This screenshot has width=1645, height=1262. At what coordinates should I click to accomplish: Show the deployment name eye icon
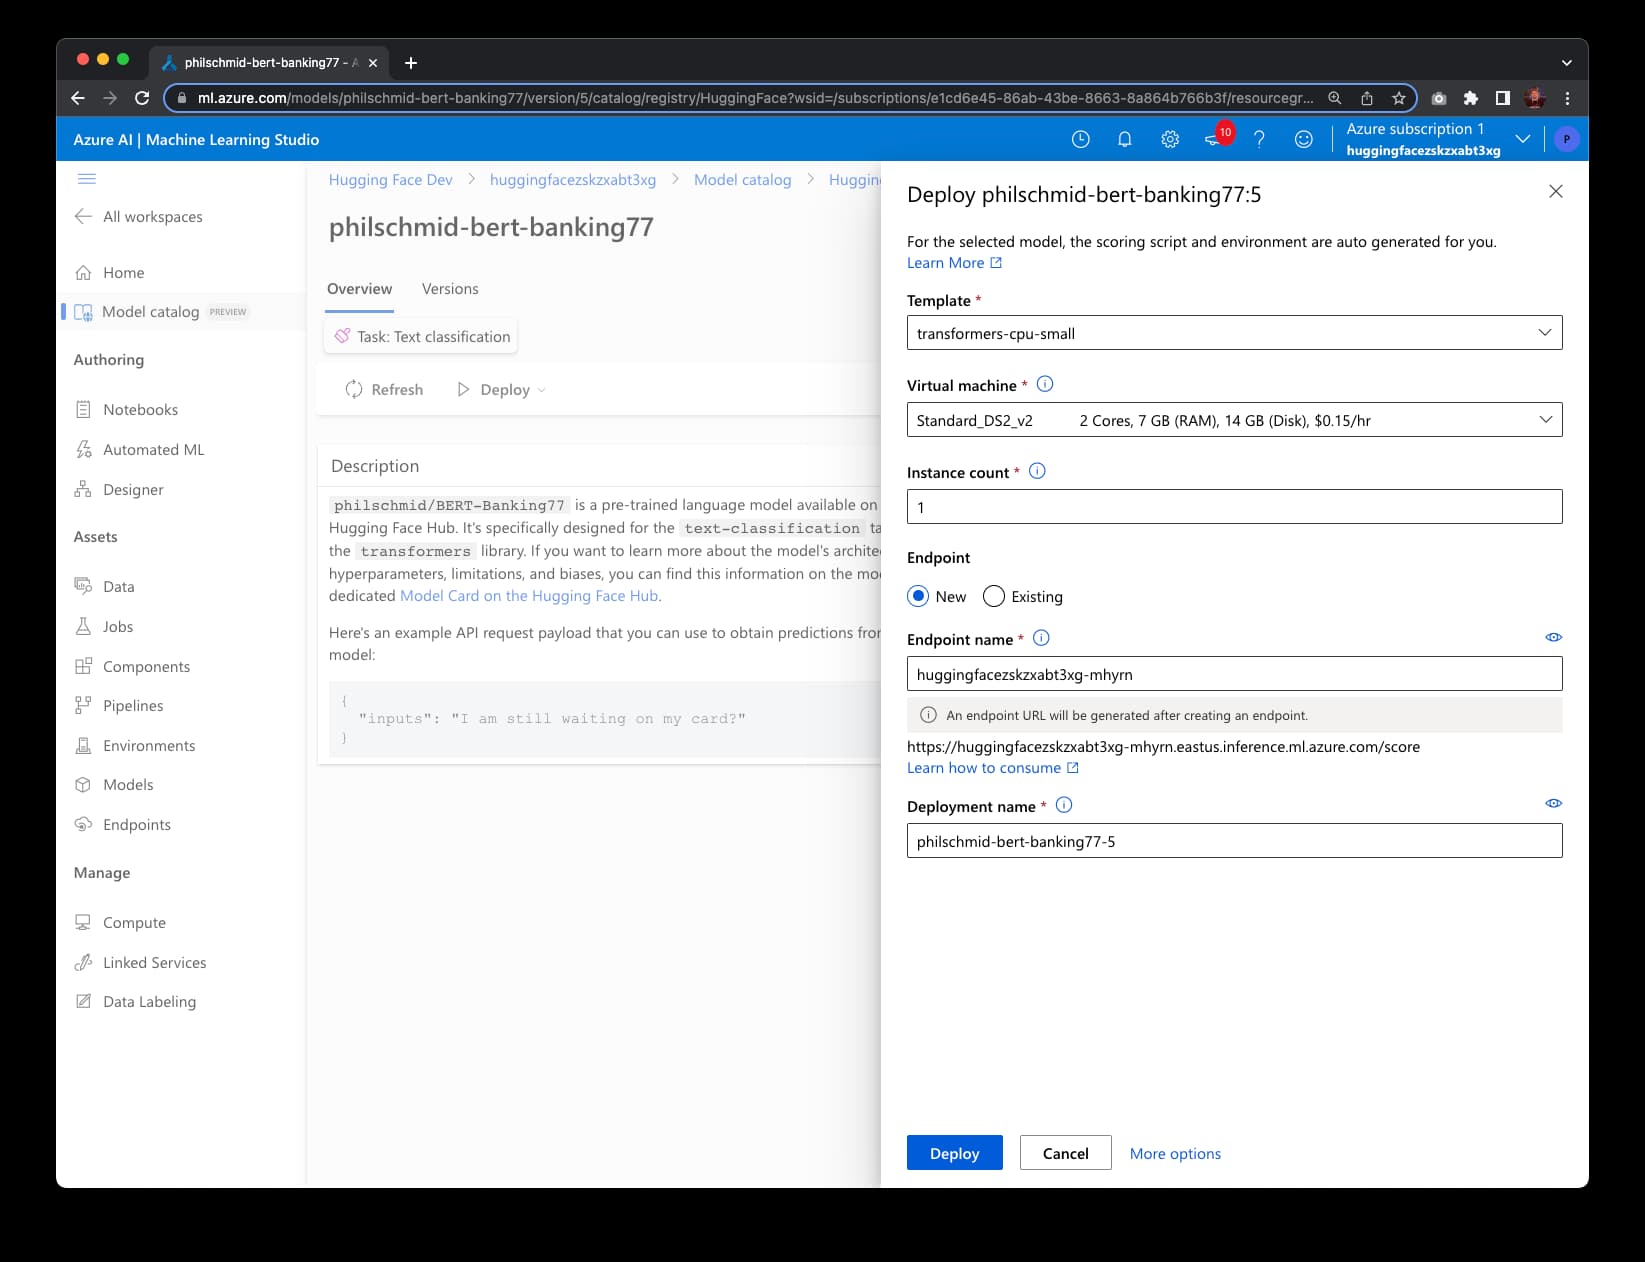[1553, 803]
